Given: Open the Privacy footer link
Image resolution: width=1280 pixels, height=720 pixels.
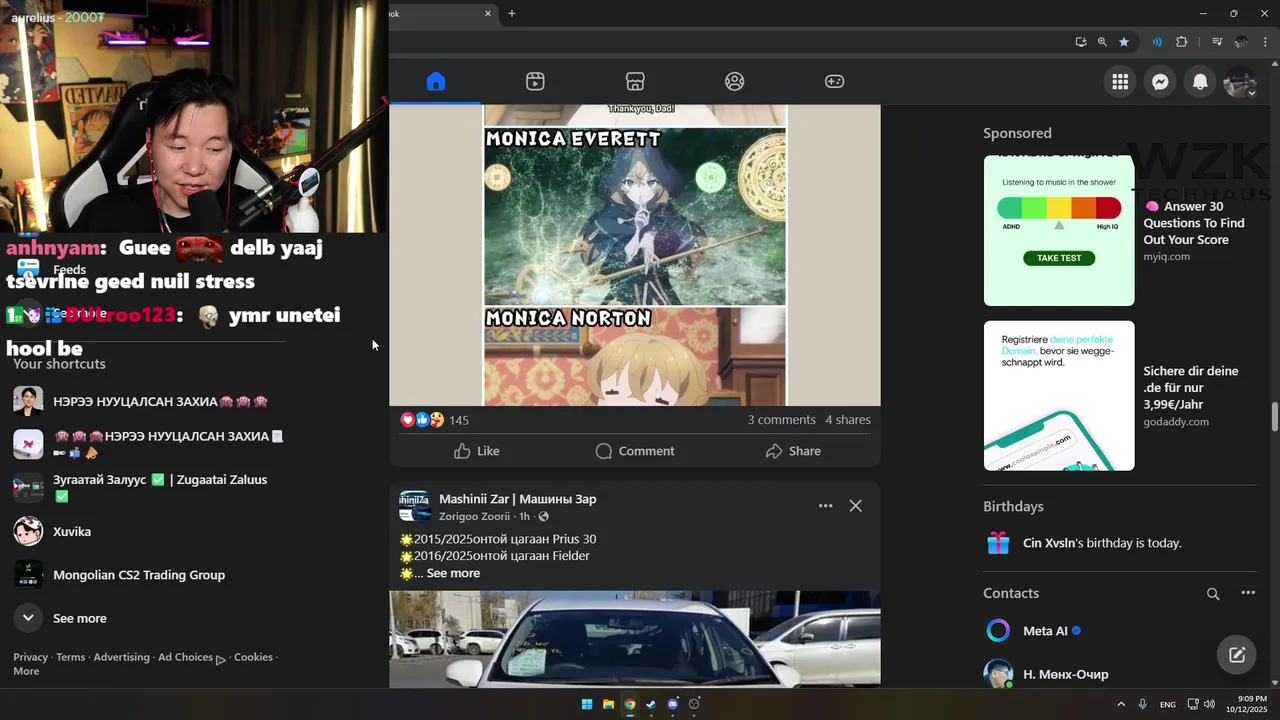Looking at the screenshot, I should [x=30, y=657].
